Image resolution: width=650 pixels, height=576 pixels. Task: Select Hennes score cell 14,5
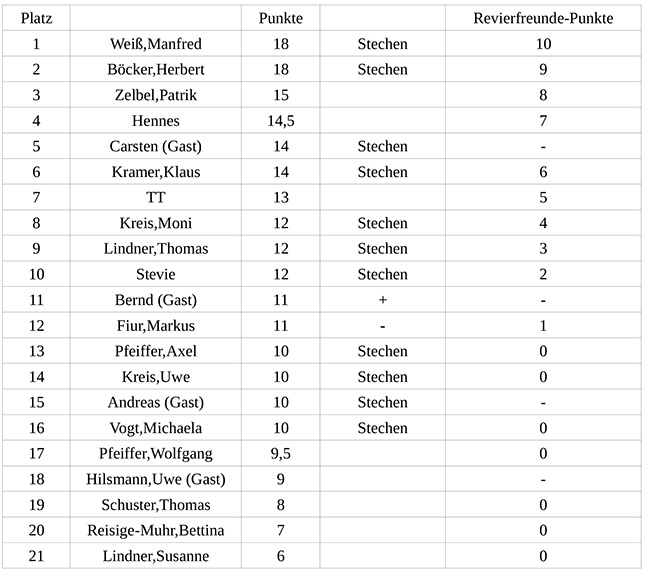coord(281,121)
